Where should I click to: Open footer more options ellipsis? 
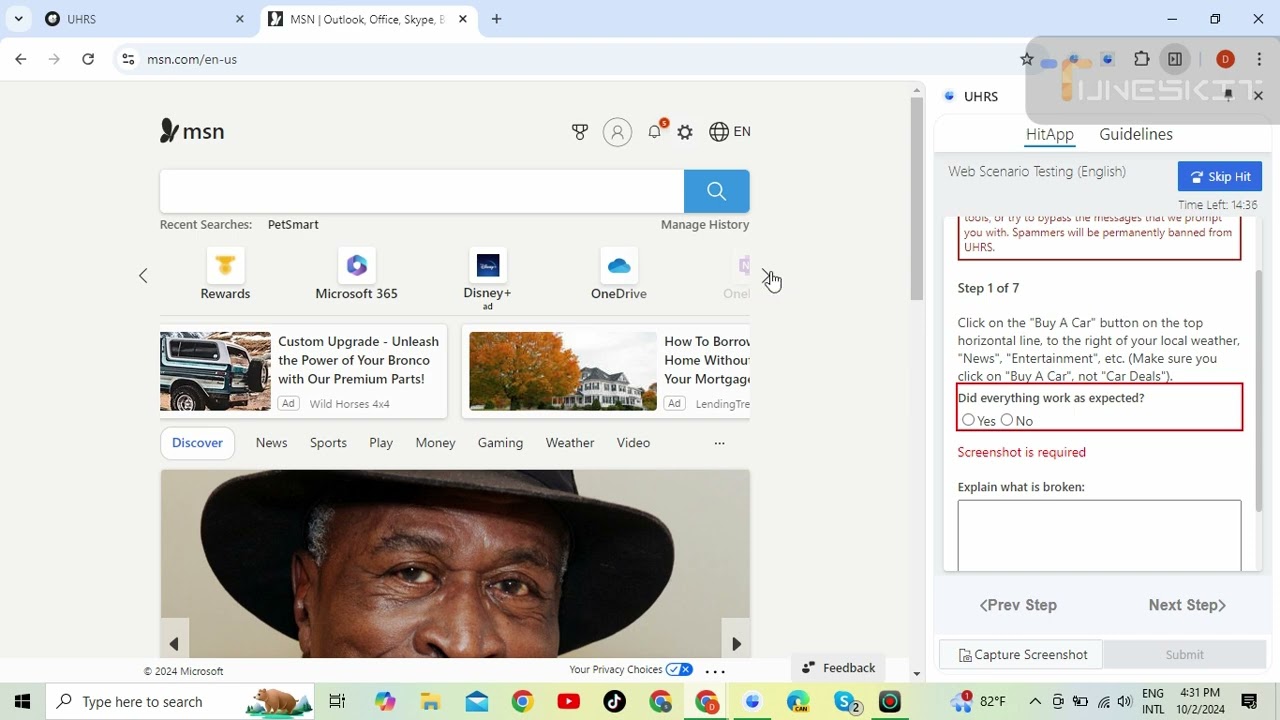coord(715,671)
